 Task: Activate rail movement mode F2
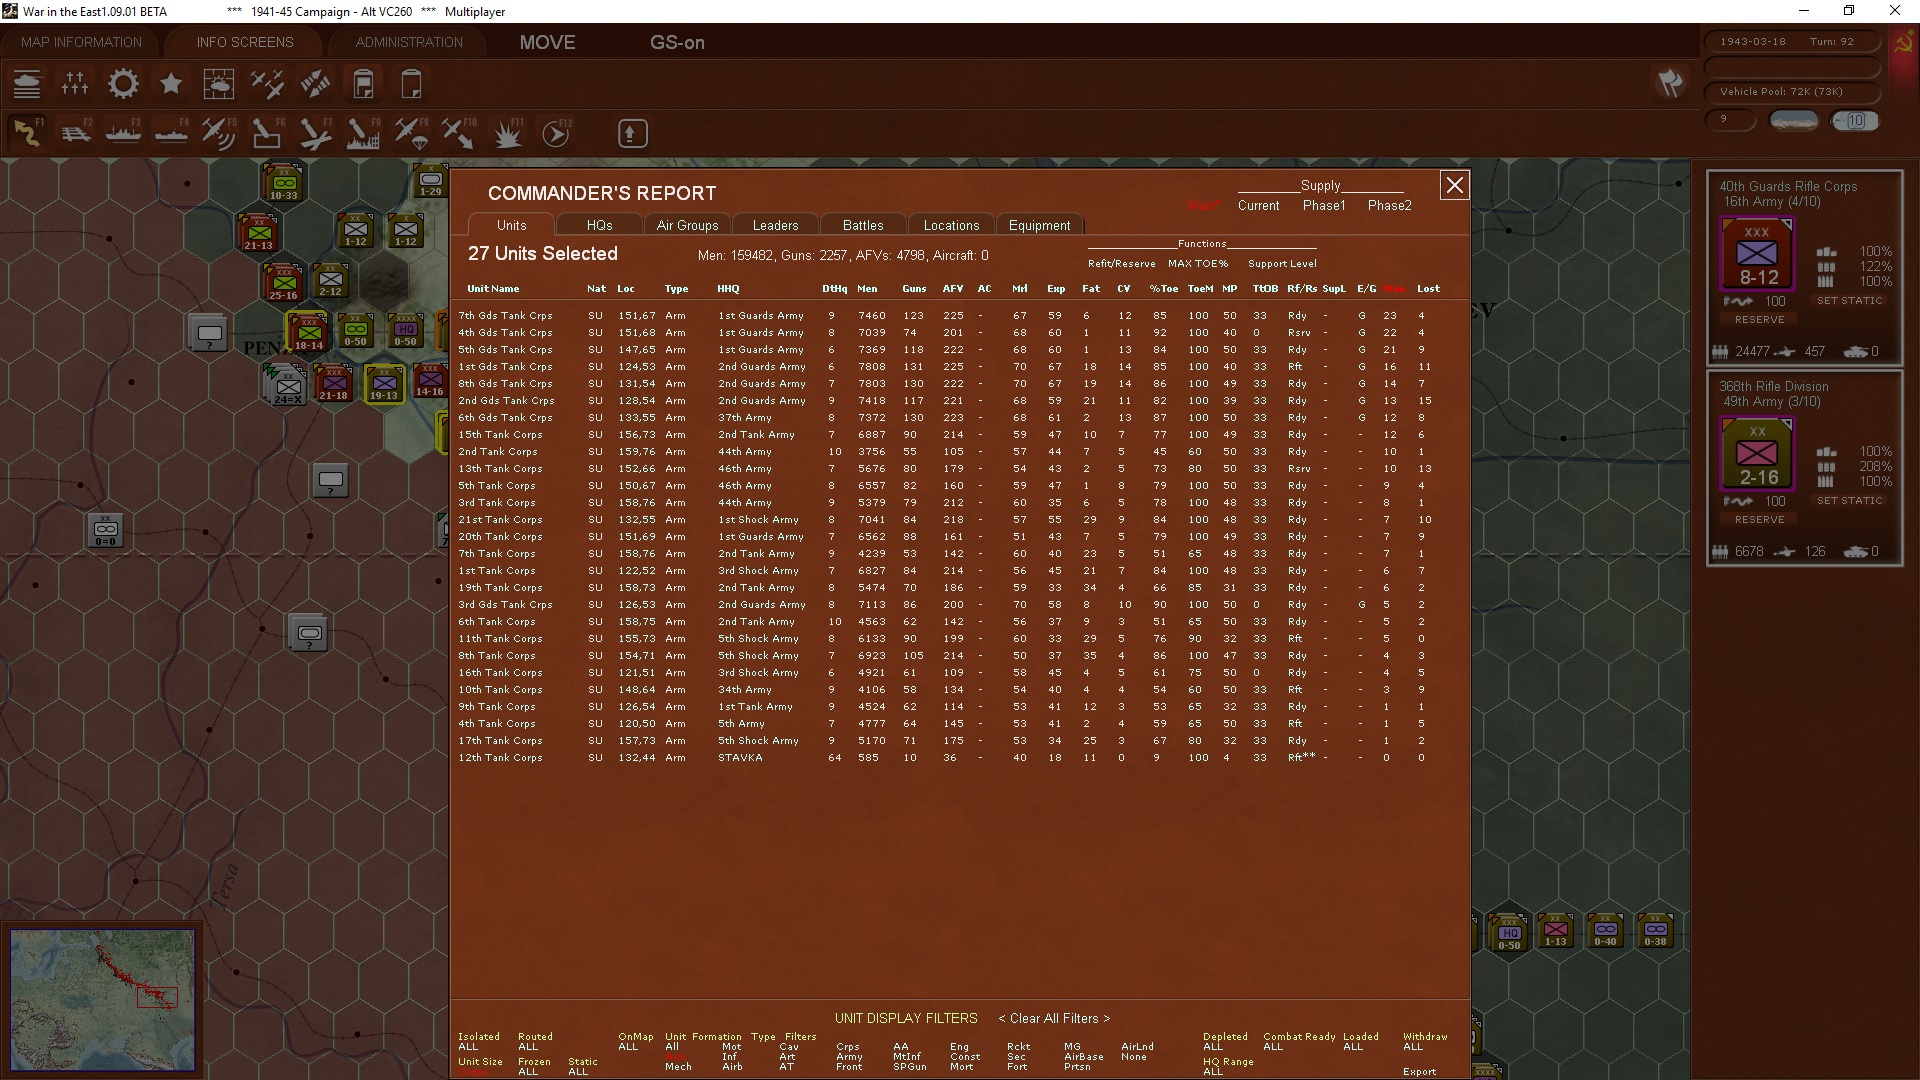(75, 133)
